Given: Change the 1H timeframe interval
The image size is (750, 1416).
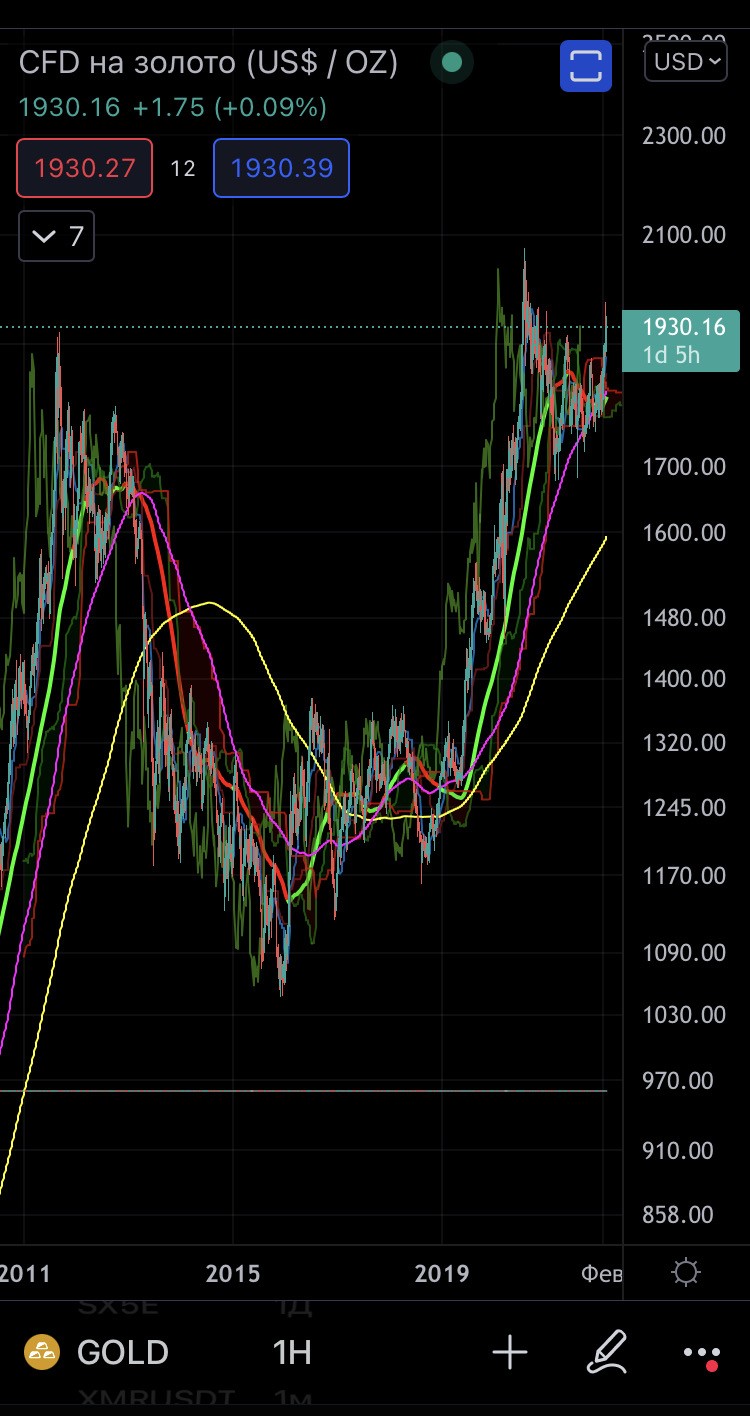Looking at the screenshot, I should click(x=292, y=1352).
